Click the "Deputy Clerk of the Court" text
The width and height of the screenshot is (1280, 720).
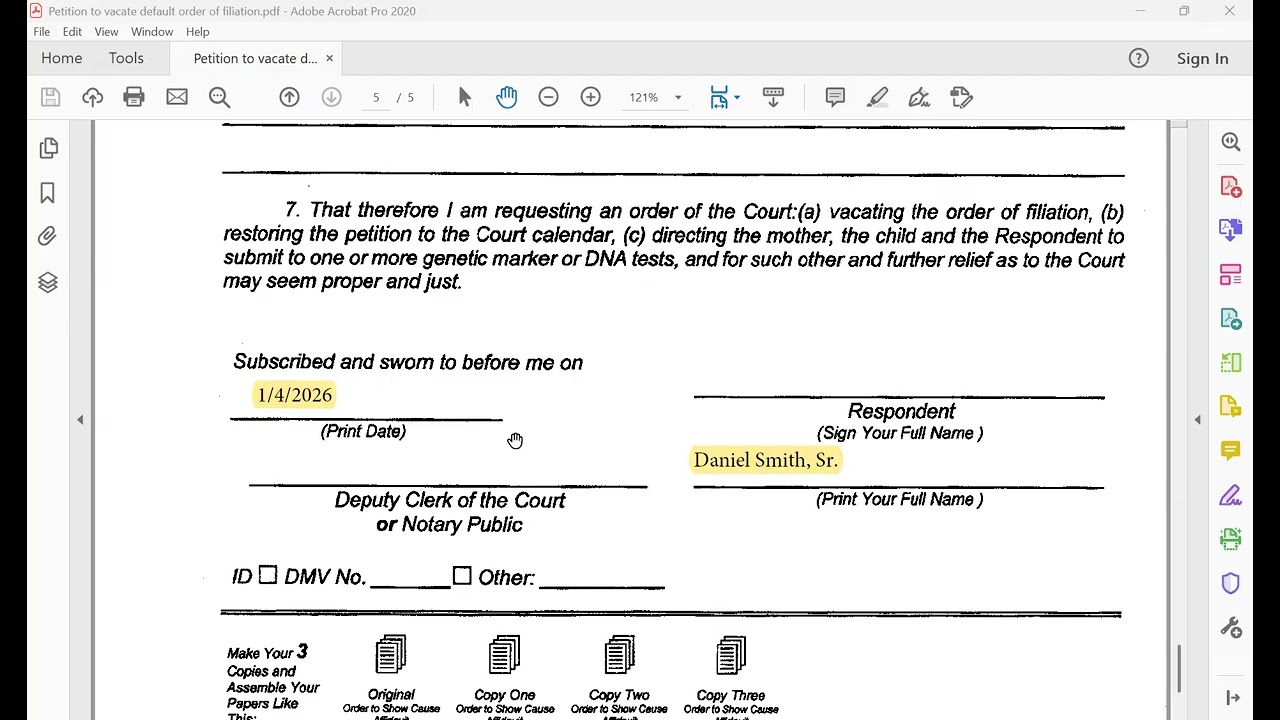point(450,500)
